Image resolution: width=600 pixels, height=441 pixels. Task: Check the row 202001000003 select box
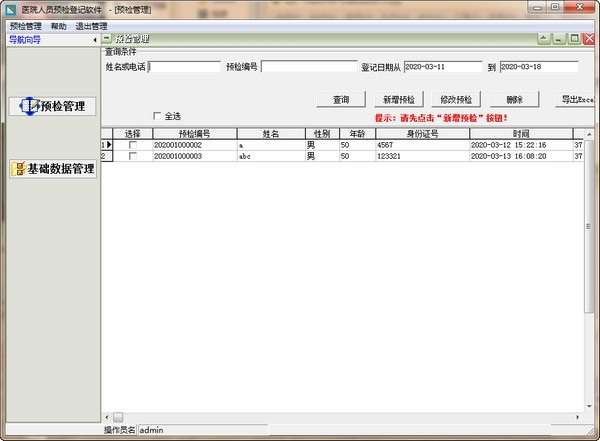[133, 156]
